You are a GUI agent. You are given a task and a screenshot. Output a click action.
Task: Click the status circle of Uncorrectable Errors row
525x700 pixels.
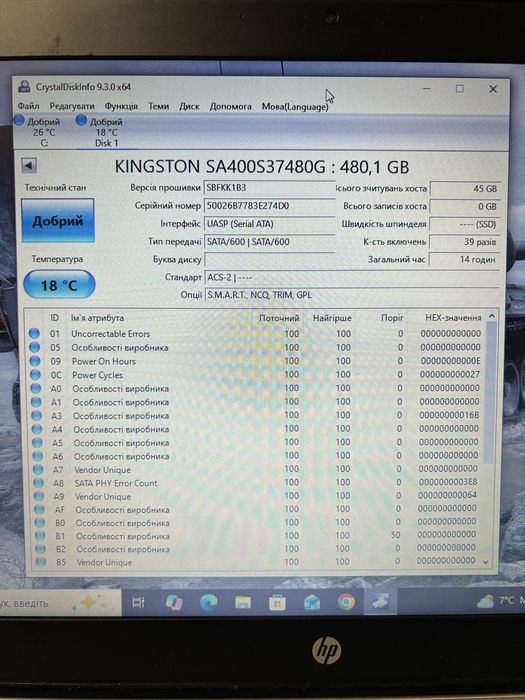34,333
